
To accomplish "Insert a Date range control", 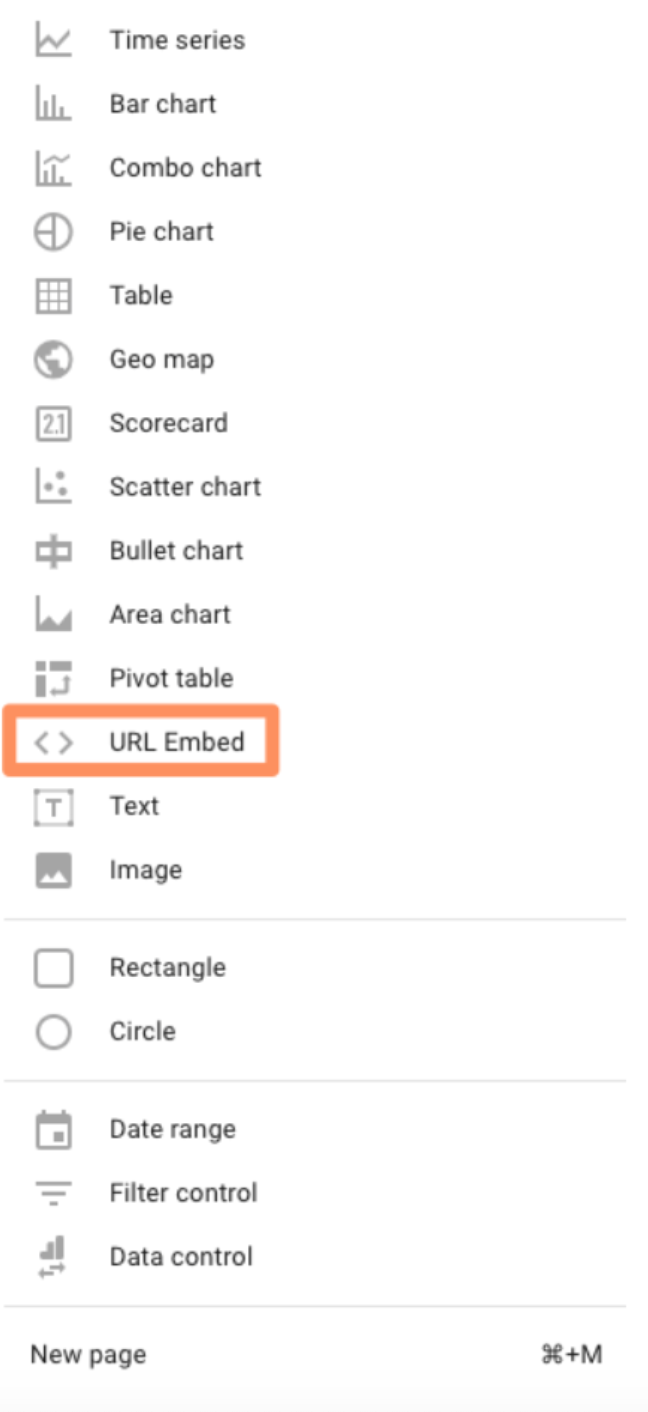I will coord(172,1130).
